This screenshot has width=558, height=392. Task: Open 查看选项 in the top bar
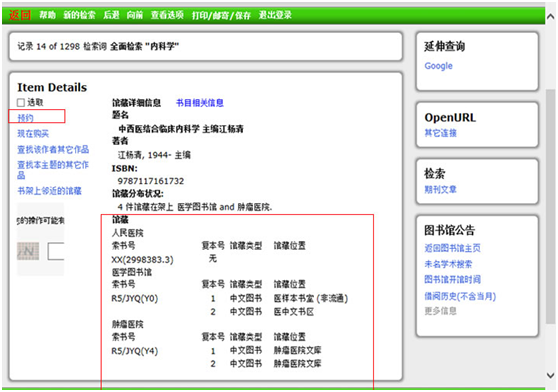pyautogui.click(x=167, y=15)
